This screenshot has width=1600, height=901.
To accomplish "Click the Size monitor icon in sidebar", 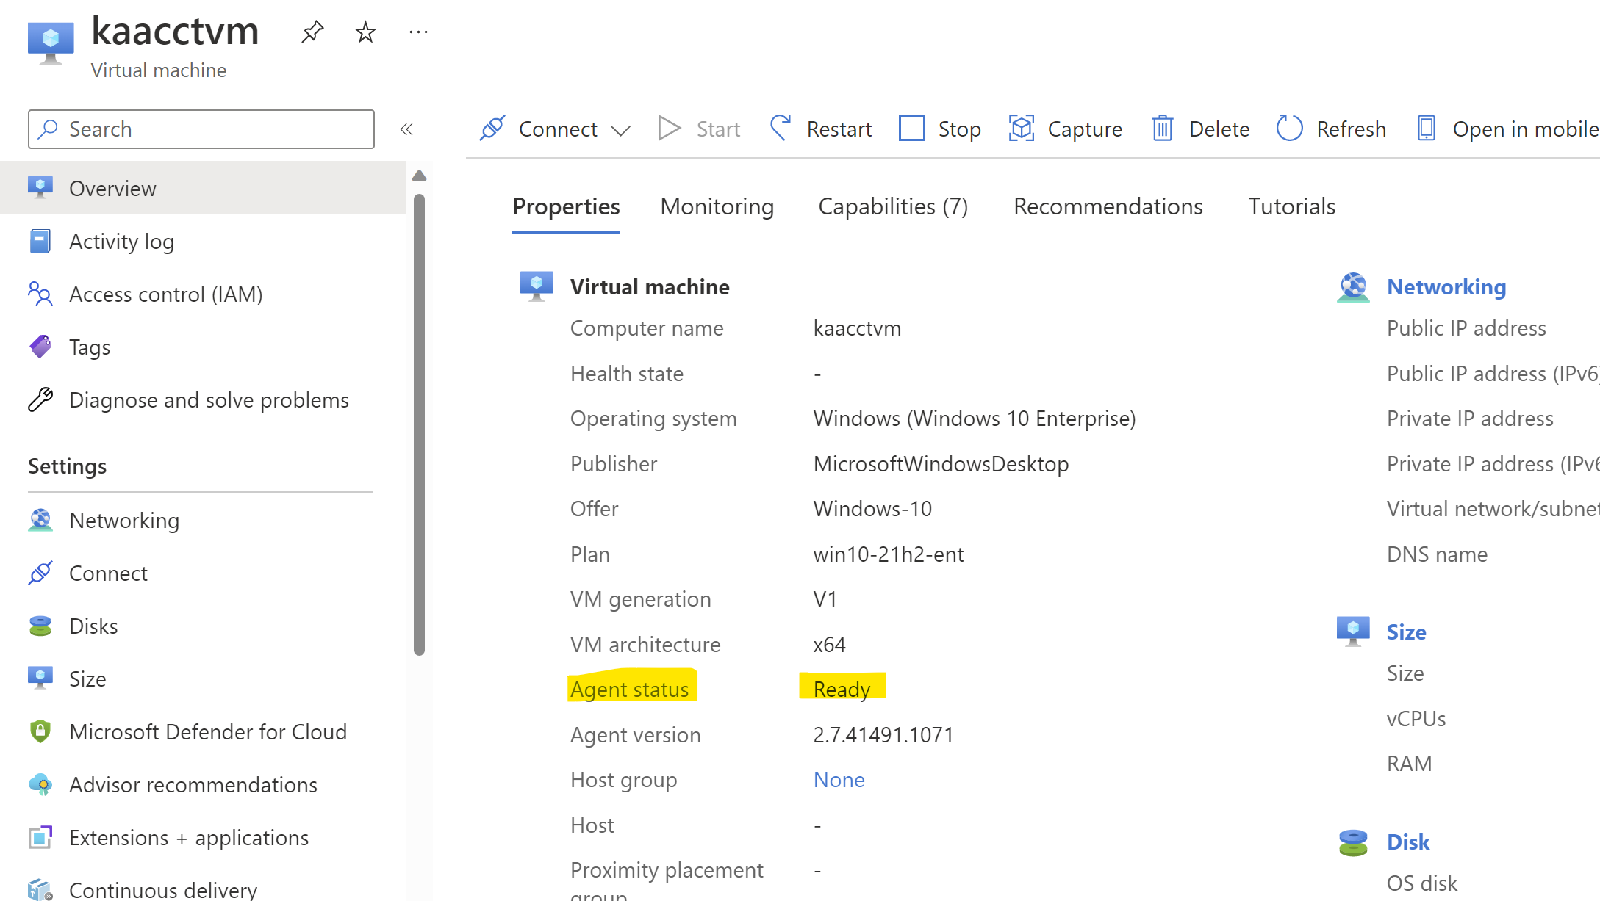I will (x=40, y=678).
